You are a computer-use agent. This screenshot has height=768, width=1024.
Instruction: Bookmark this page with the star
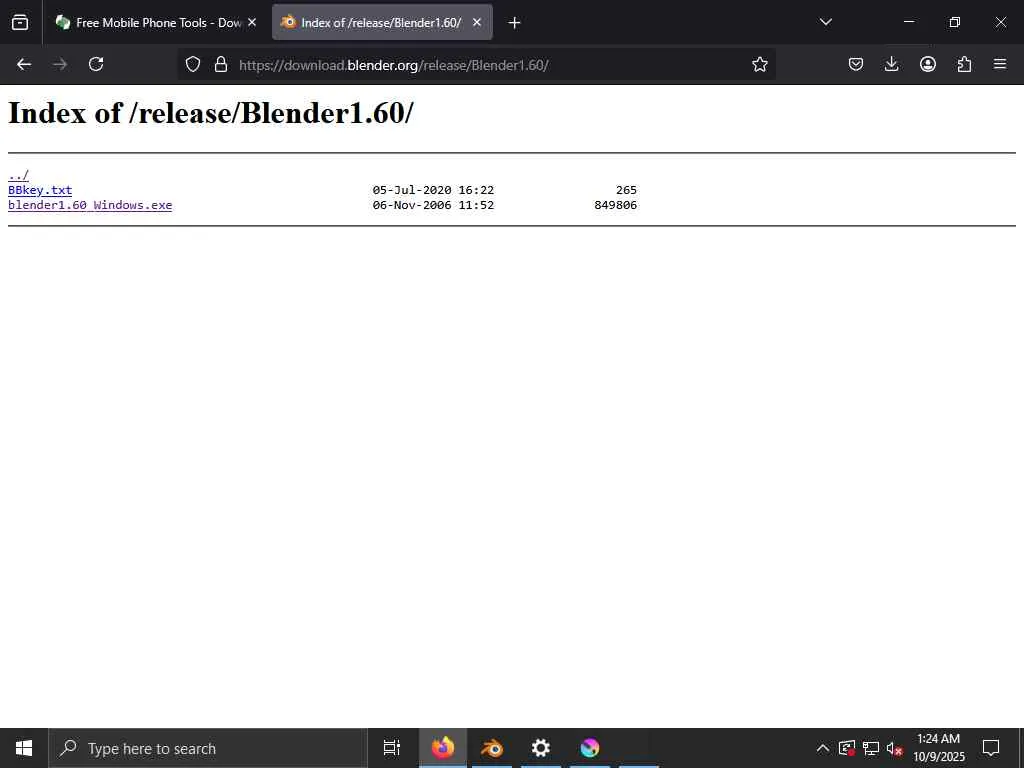(x=760, y=64)
